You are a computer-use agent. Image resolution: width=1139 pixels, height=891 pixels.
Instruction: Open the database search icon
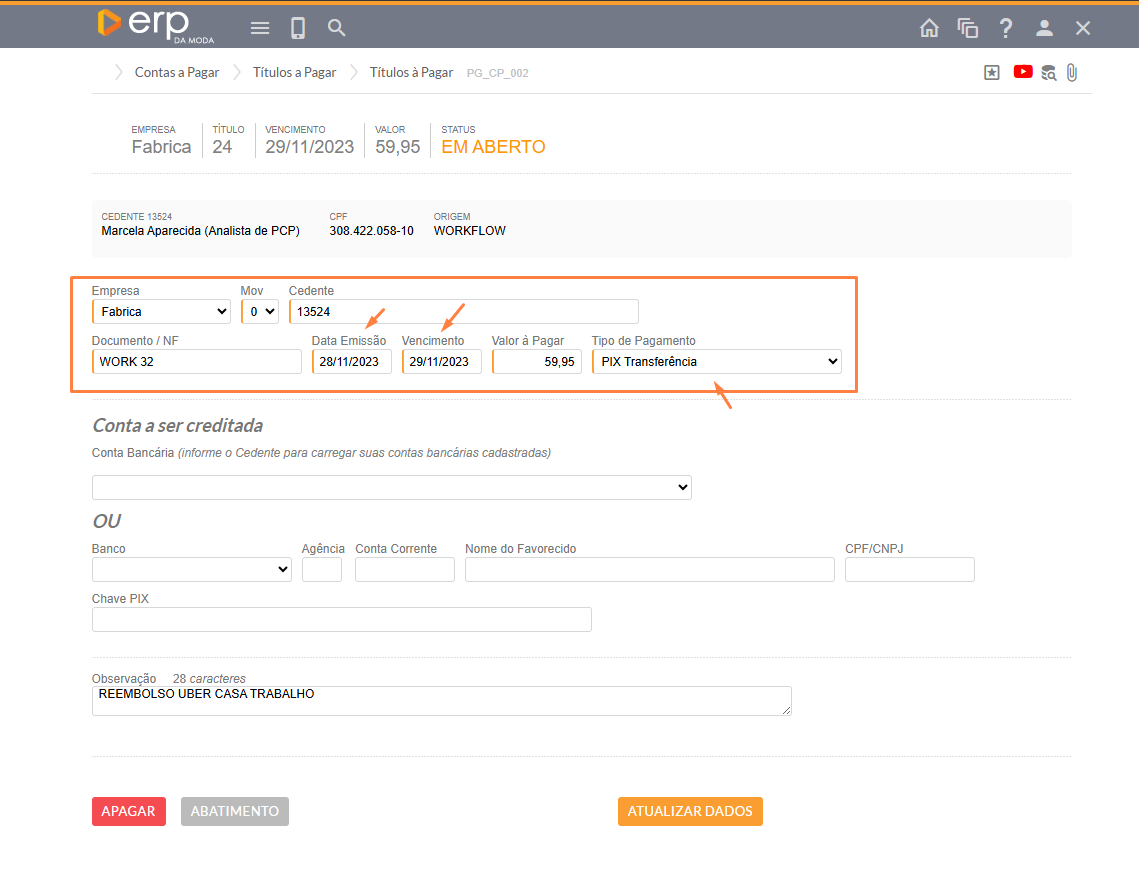click(x=1048, y=72)
